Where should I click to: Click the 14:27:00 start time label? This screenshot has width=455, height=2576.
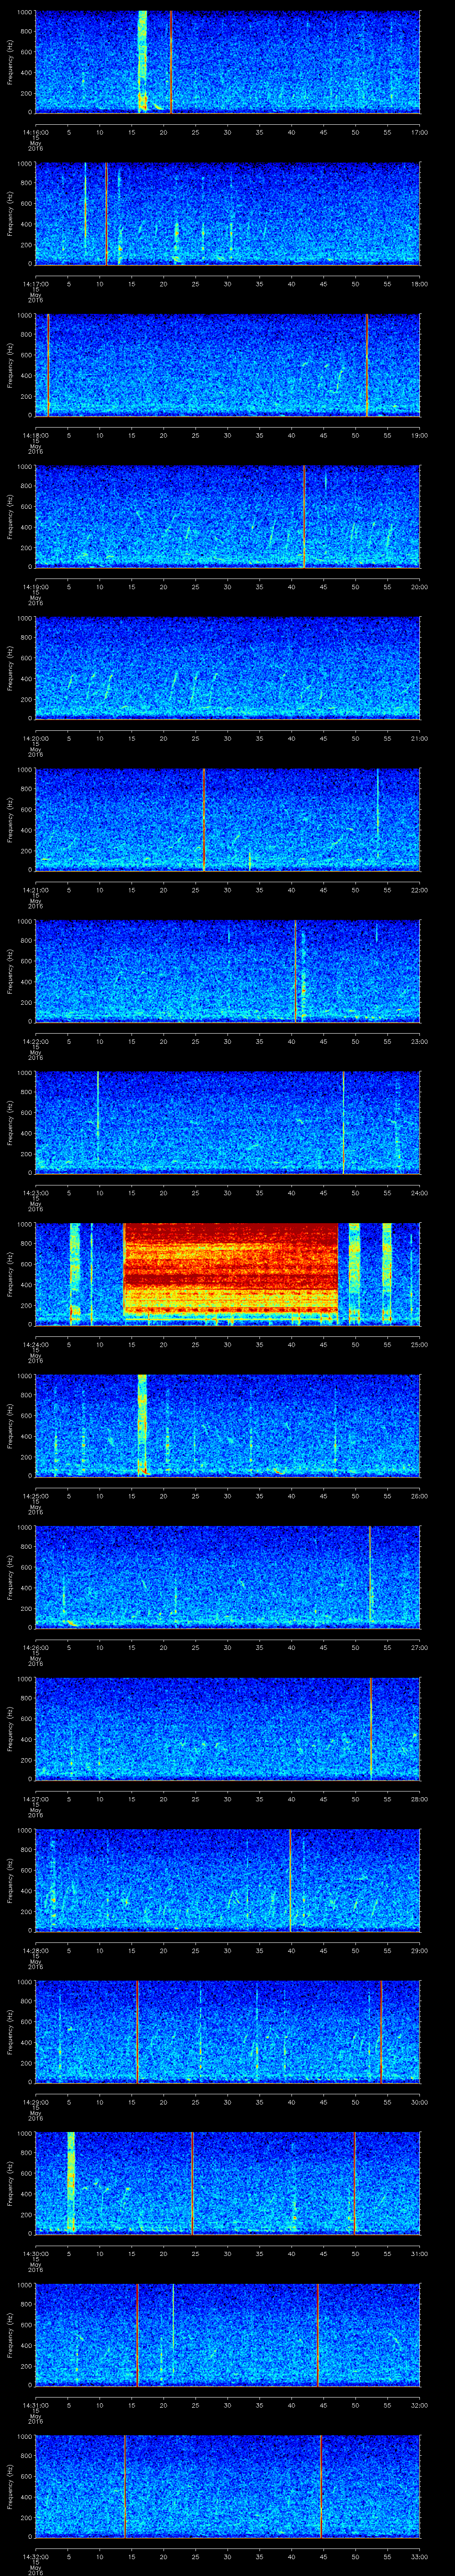tap(35, 1799)
